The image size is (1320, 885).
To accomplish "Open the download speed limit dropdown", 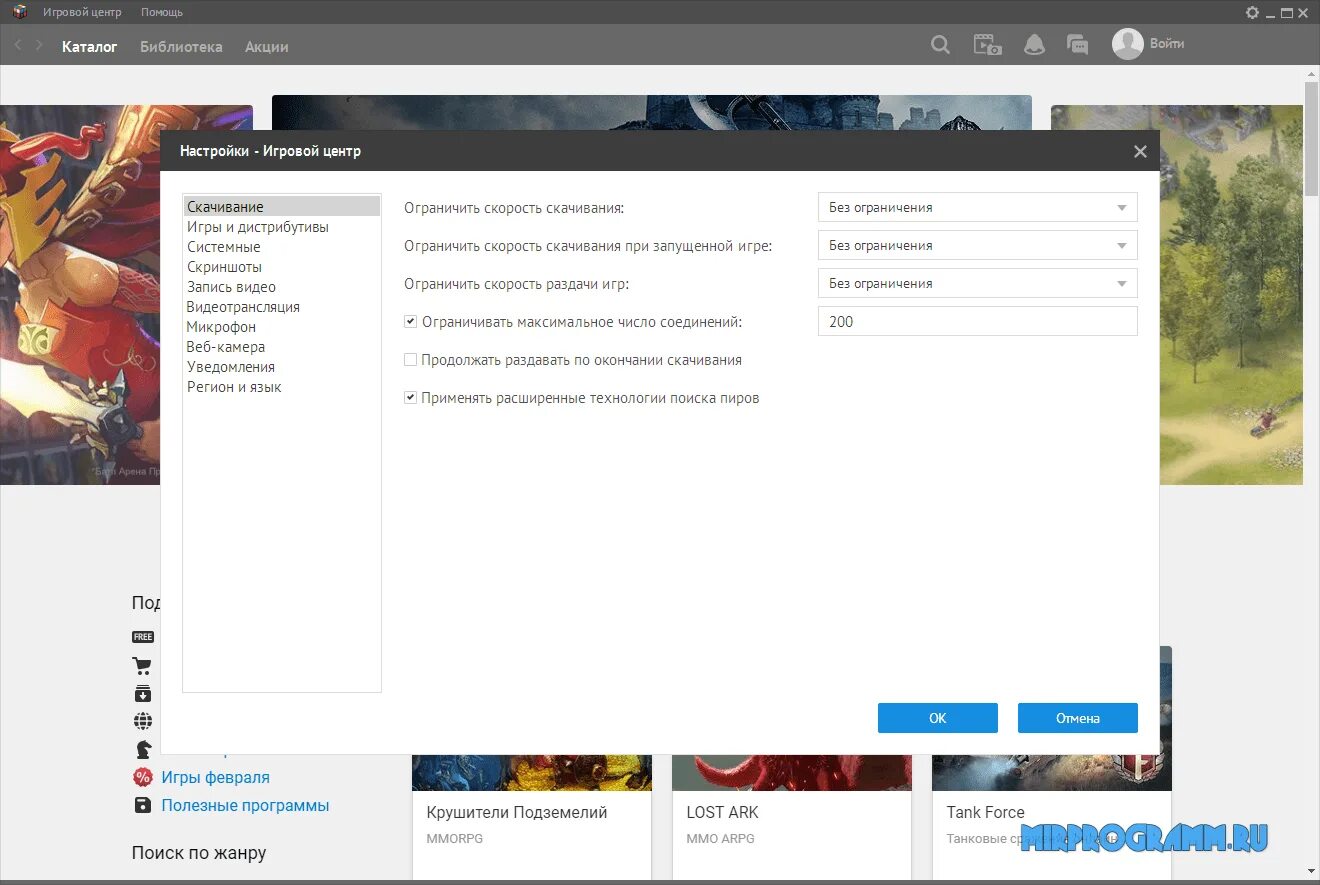I will 978,207.
